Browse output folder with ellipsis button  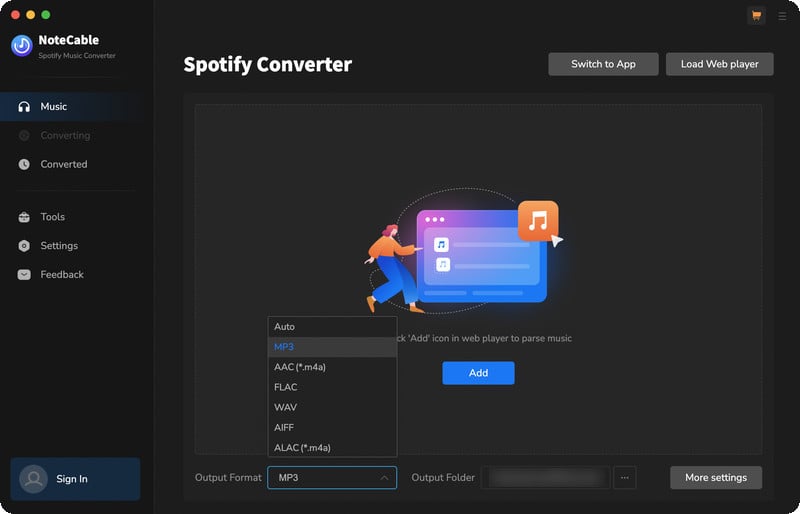coord(624,478)
